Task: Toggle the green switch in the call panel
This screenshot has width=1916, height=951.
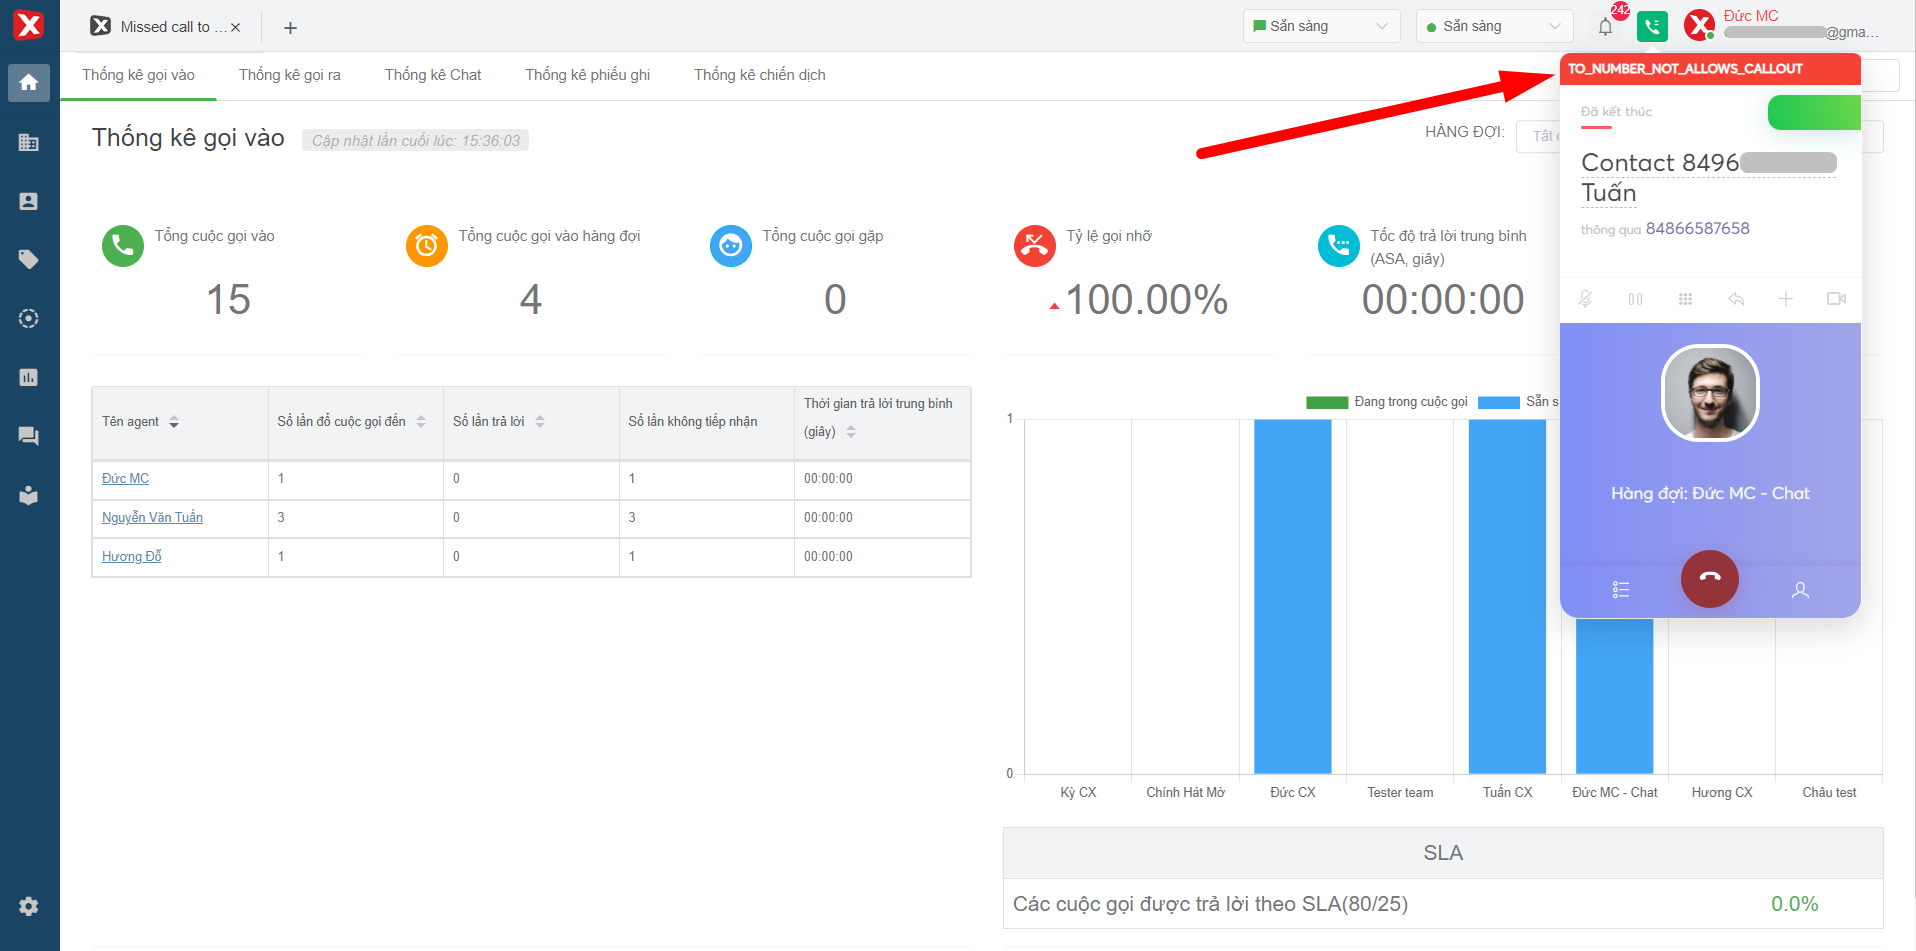Action: point(1813,113)
